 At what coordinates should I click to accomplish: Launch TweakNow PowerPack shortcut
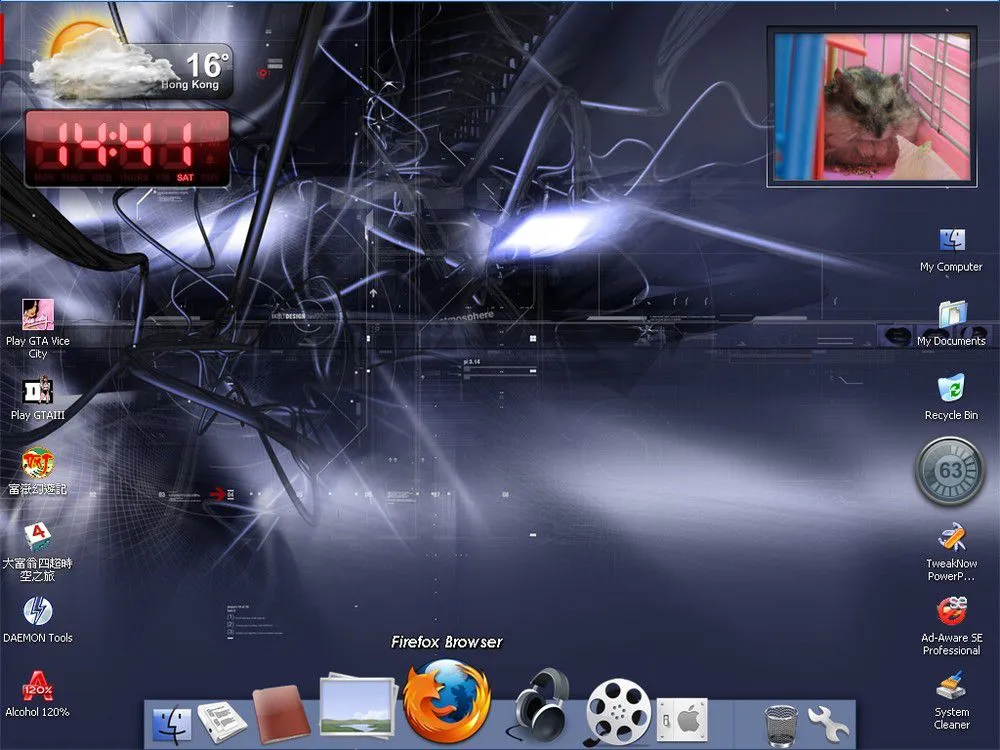(951, 539)
